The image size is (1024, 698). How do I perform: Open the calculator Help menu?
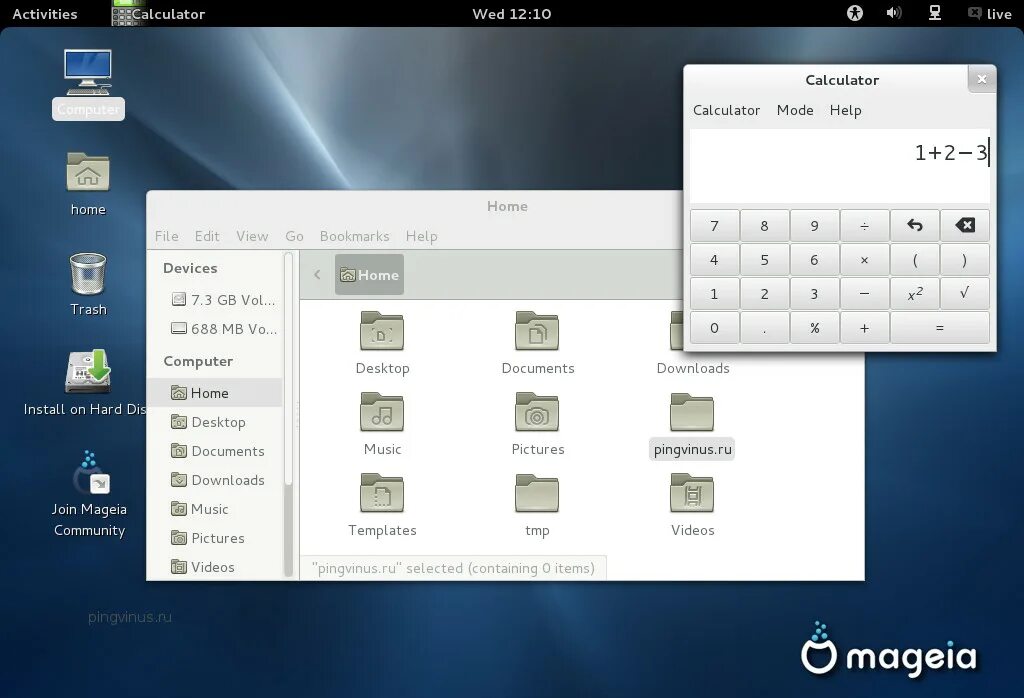coord(845,110)
